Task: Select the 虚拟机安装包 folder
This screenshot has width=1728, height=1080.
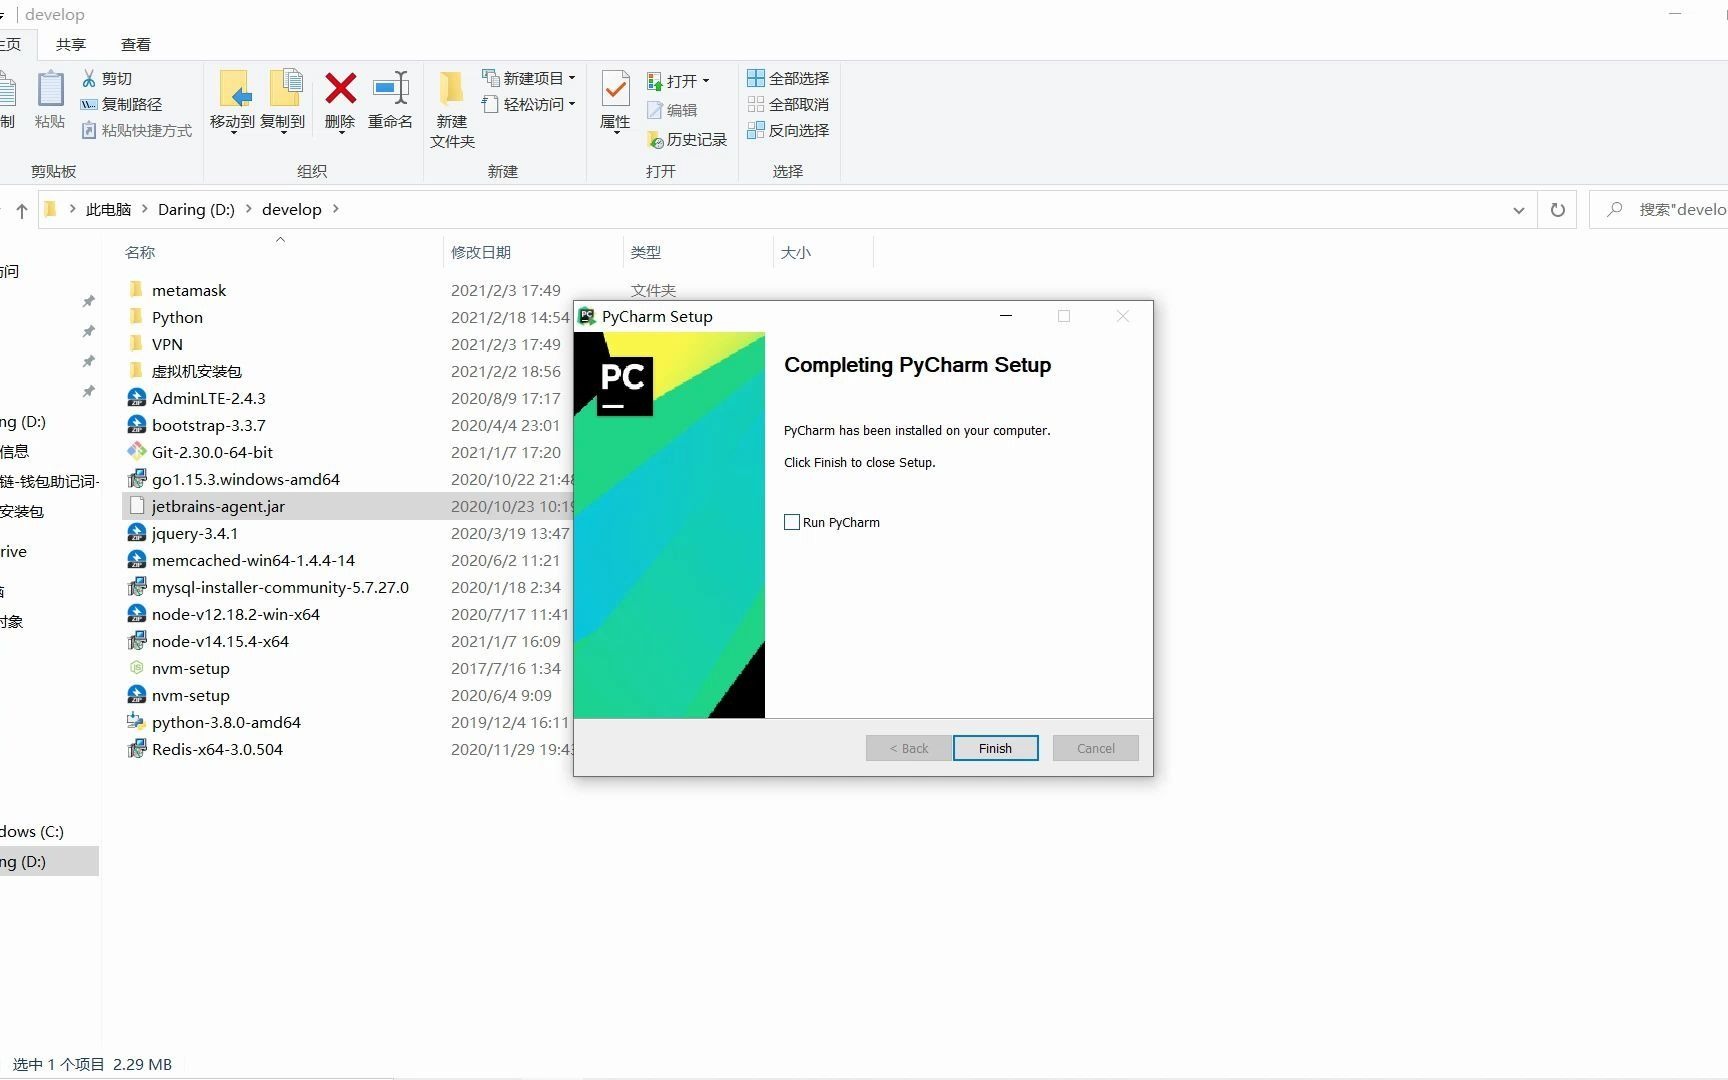Action: (x=197, y=371)
